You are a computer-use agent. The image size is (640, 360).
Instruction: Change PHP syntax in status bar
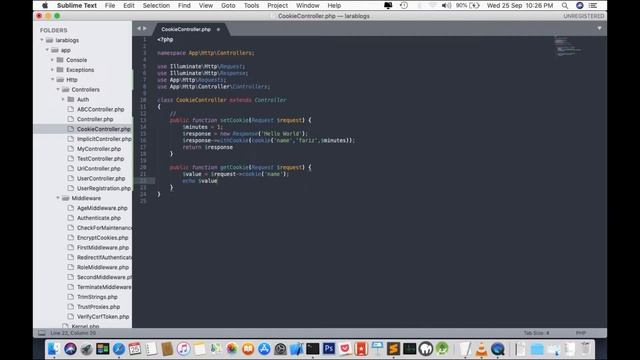pyautogui.click(x=581, y=333)
